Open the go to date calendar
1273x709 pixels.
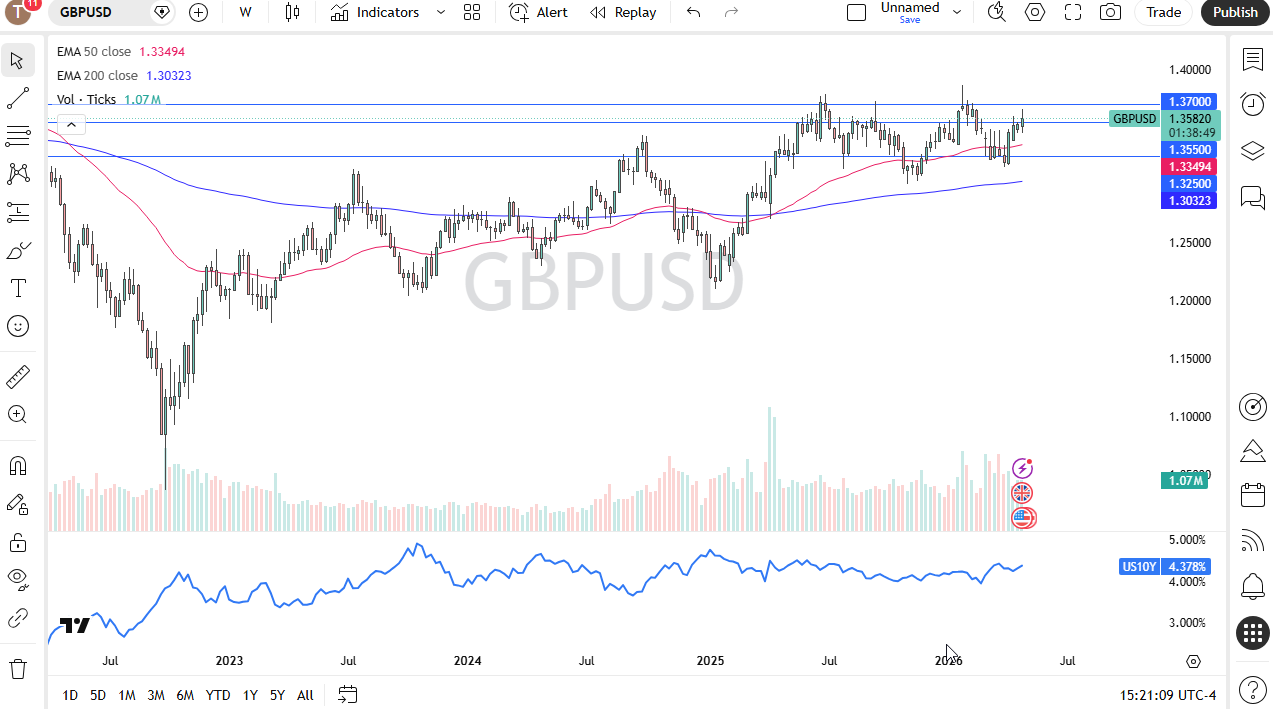[x=347, y=694]
